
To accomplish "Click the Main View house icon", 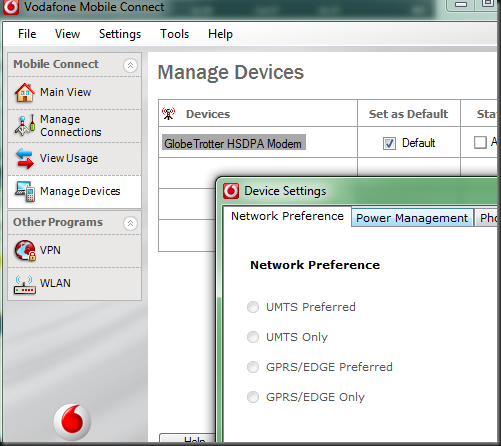I will pos(25,92).
